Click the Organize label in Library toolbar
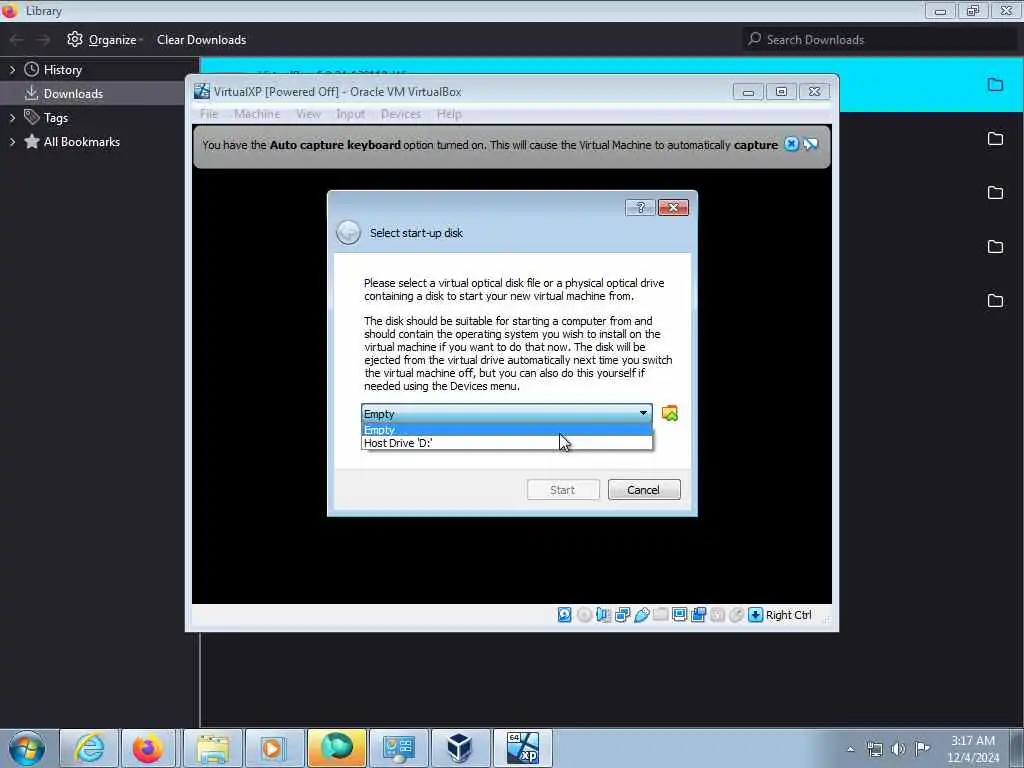 coord(112,40)
